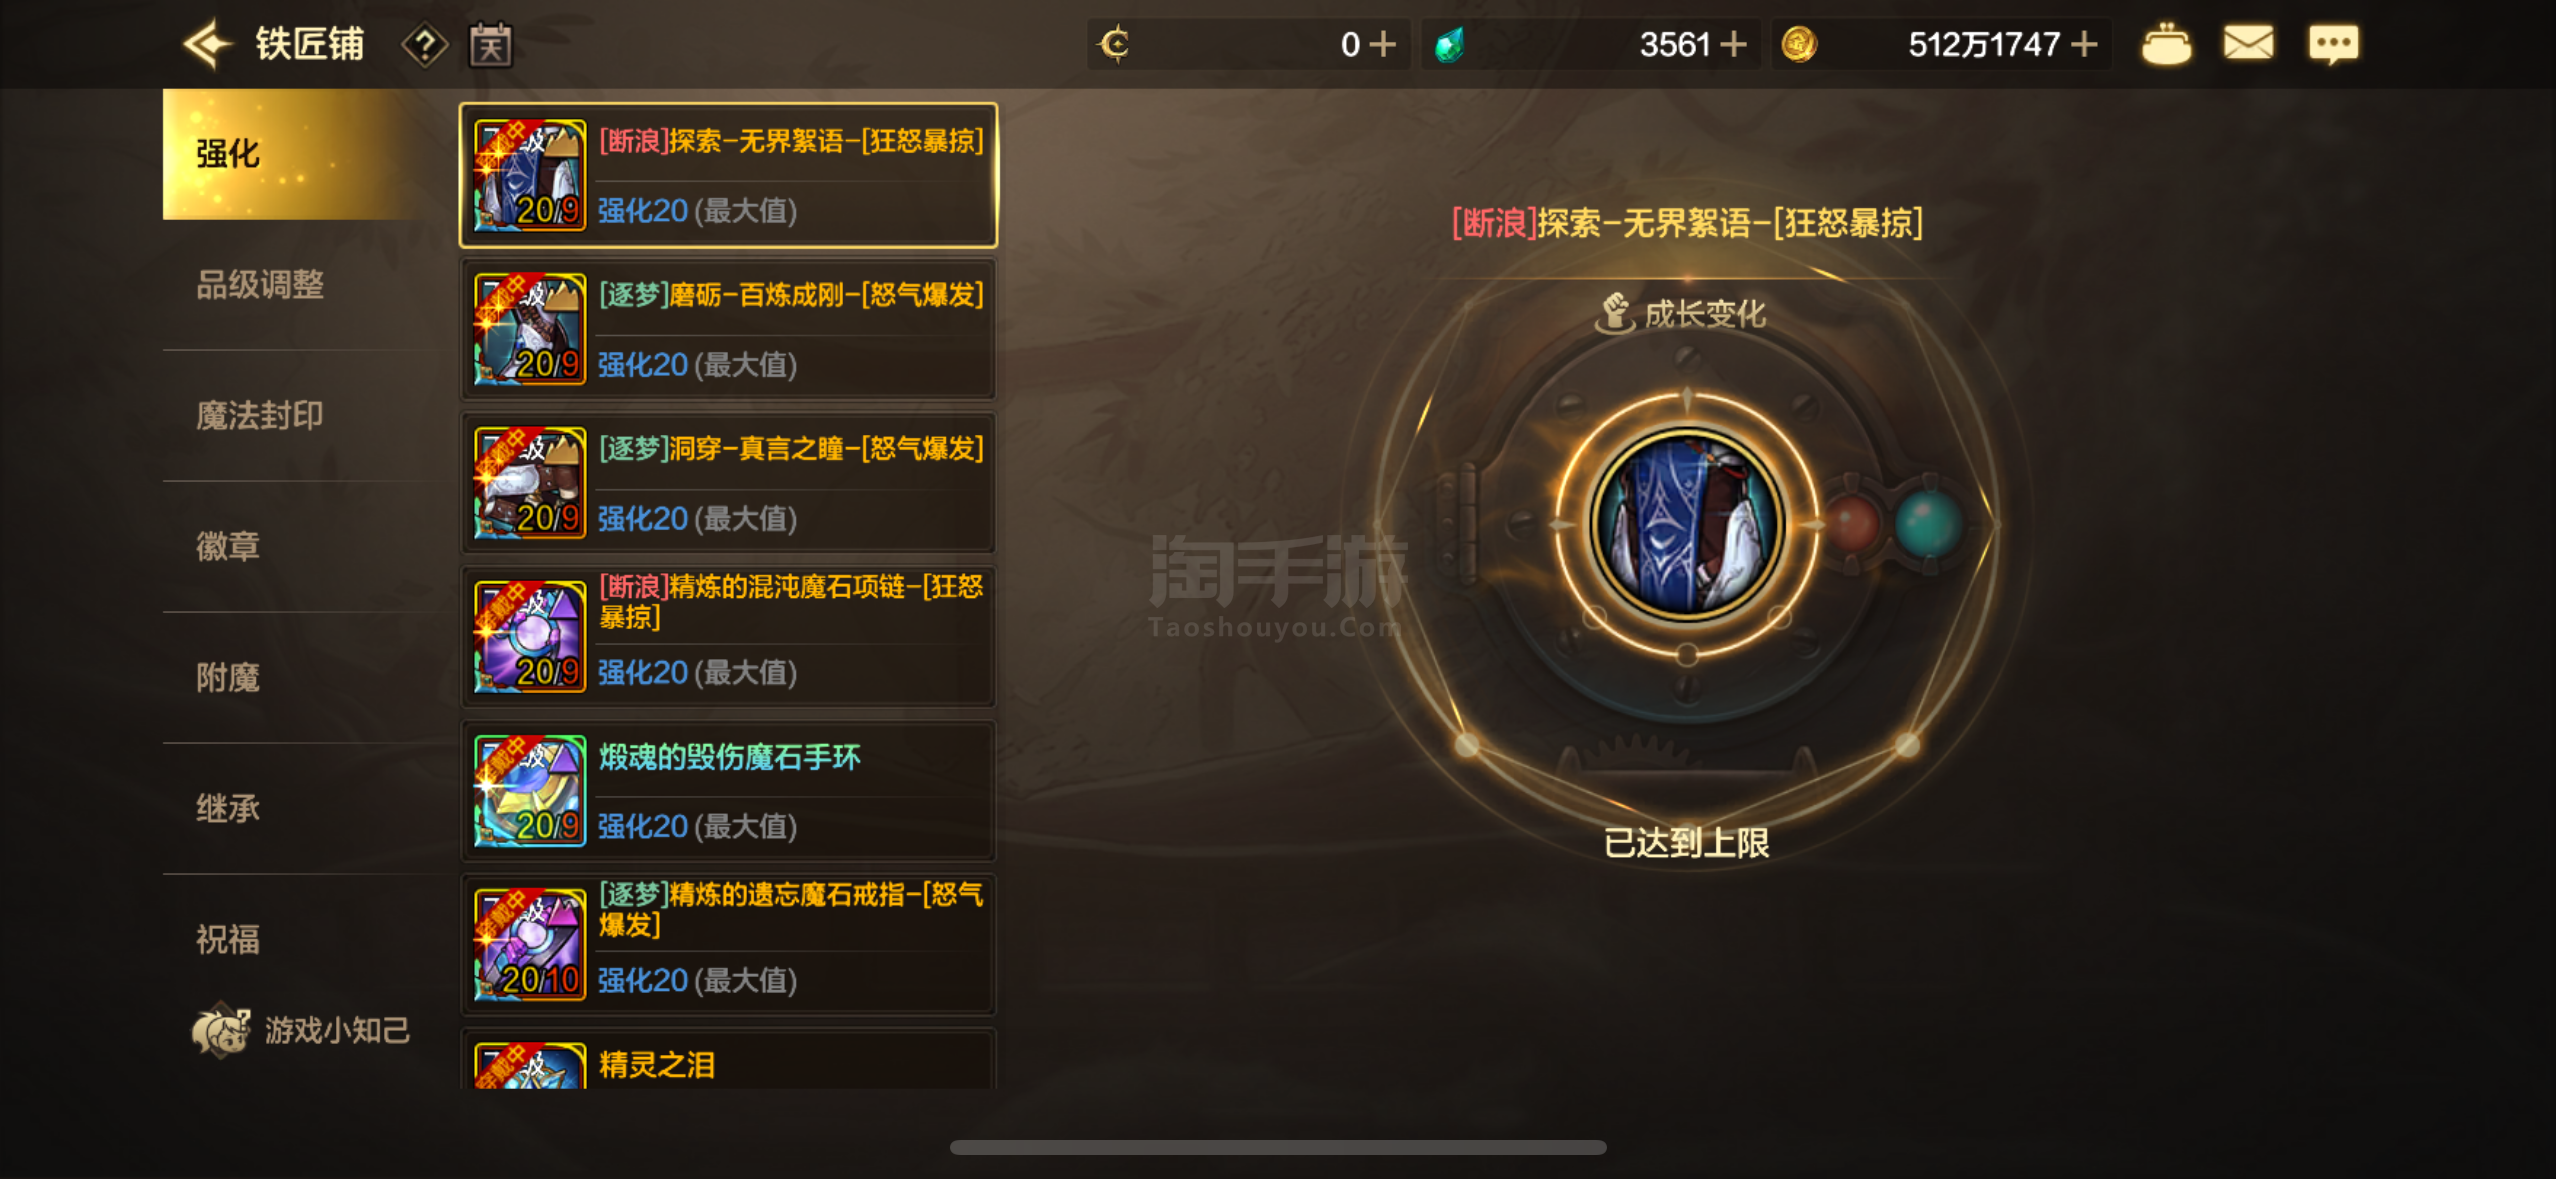
Task: Open the chat bubble icon
Action: 2333,45
